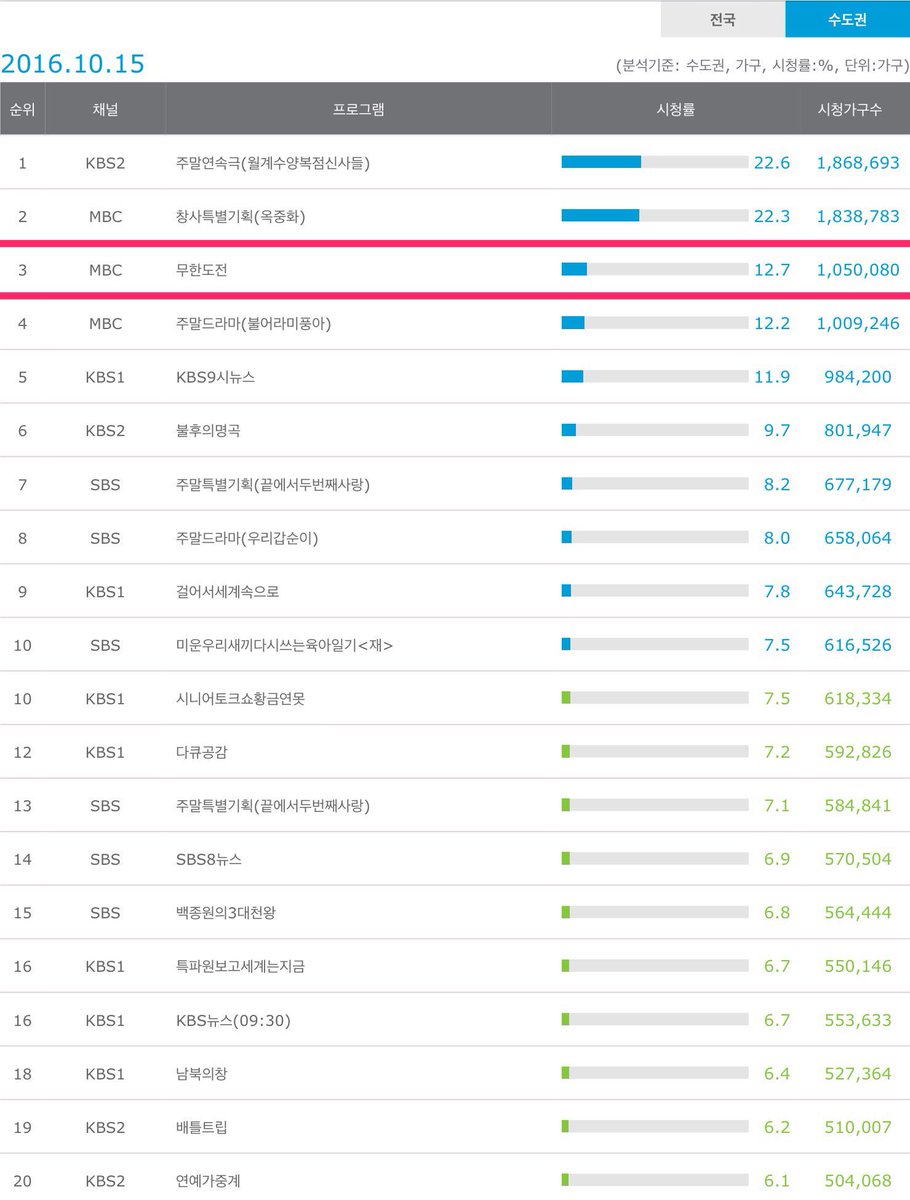Image resolution: width=910 pixels, height=1200 pixels.
Task: Select program 무한도전
Action: pyautogui.click(x=201, y=269)
